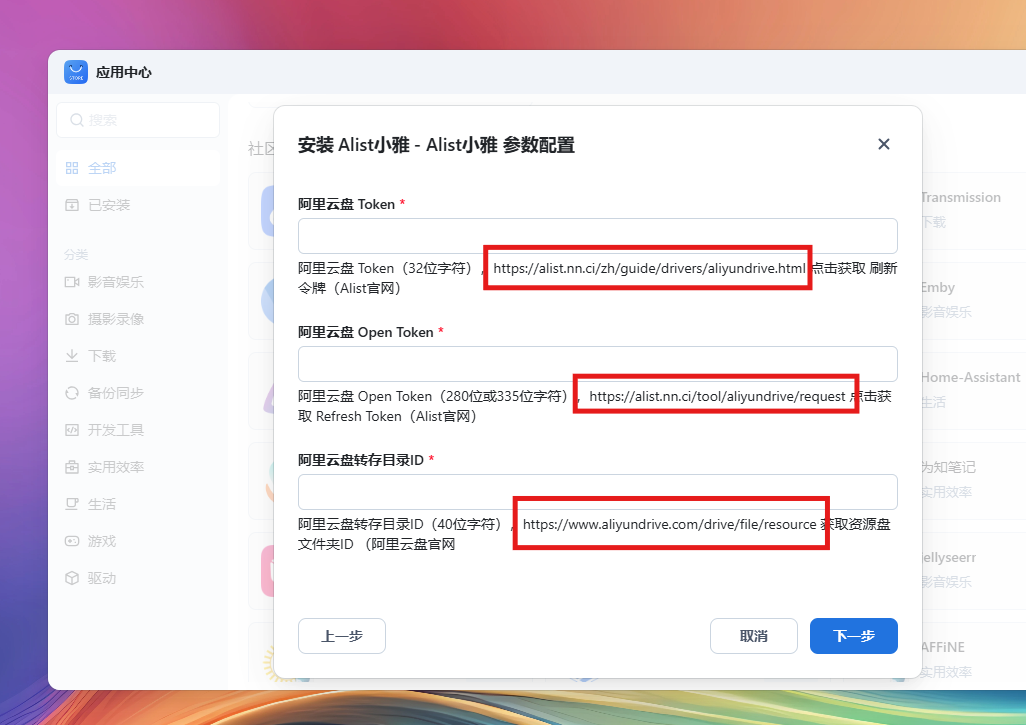Open the 游戏 category

coord(138,541)
